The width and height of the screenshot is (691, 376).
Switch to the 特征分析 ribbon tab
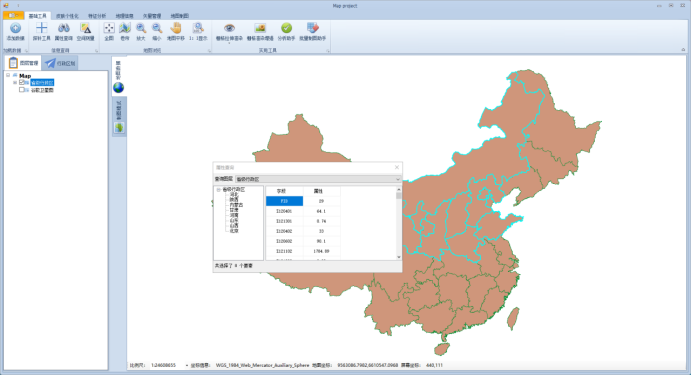pos(97,16)
